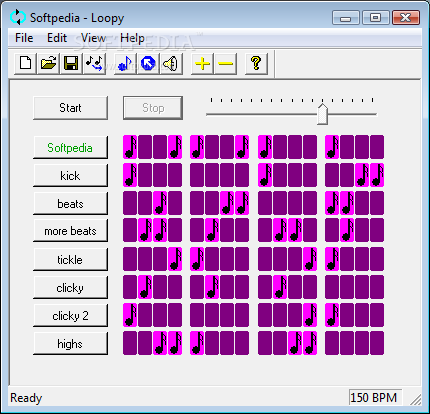The height and width of the screenshot is (414, 430).
Task: Toggle off step 8 in beats row
Action: [x=242, y=203]
